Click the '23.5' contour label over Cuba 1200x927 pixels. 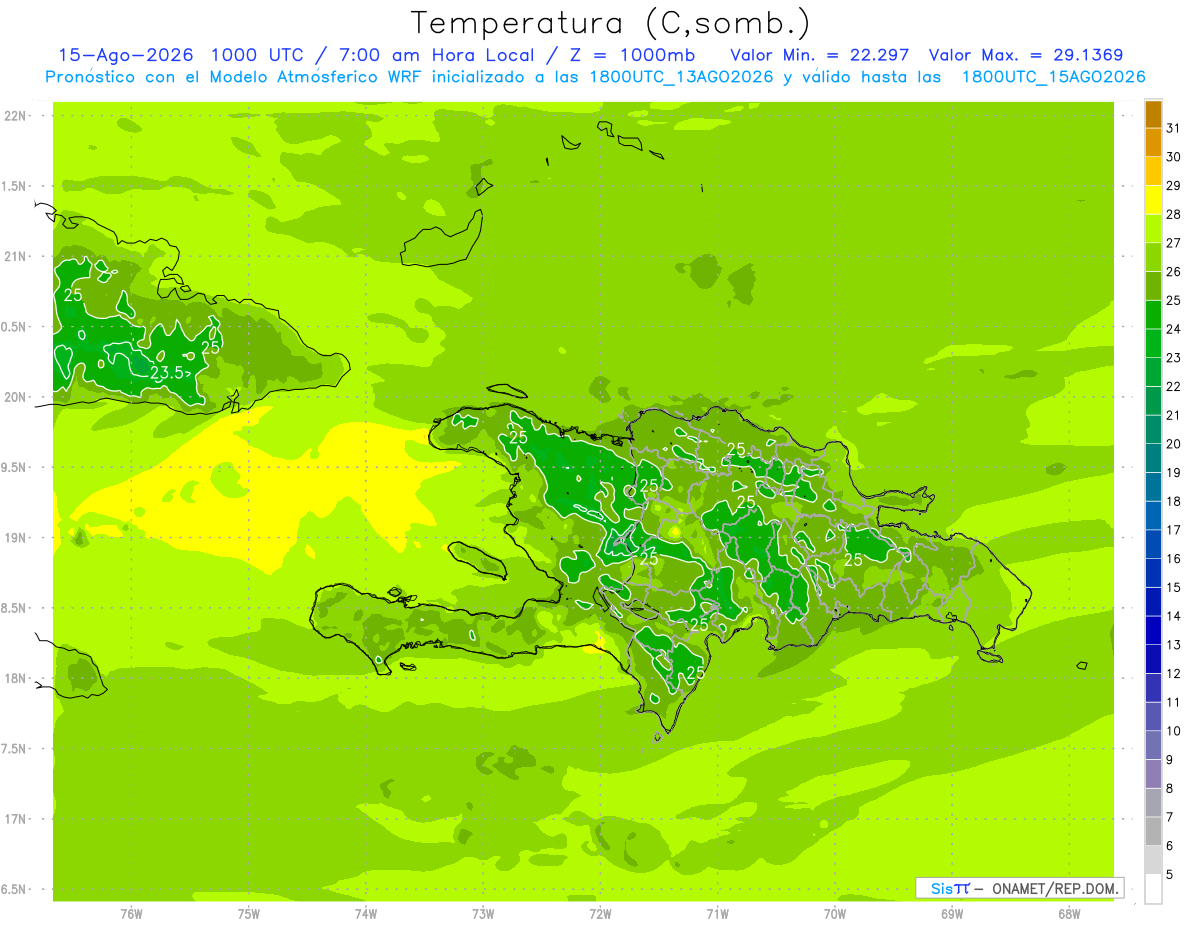point(168,373)
